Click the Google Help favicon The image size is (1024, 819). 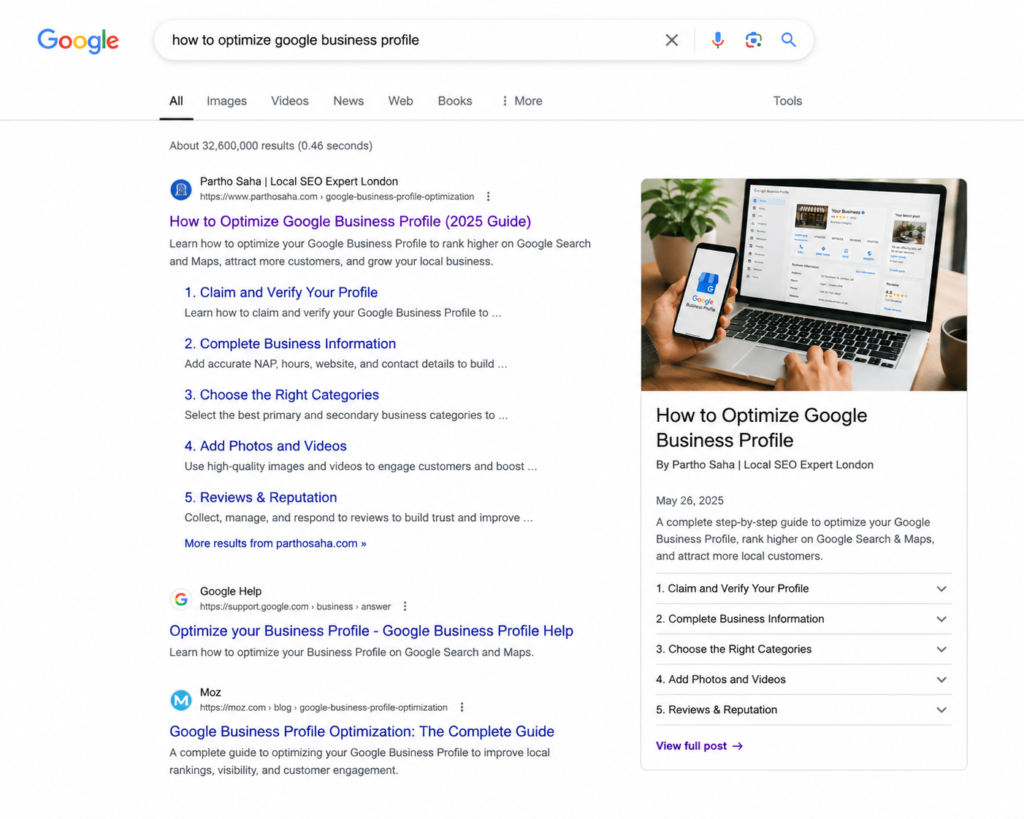[x=181, y=598]
